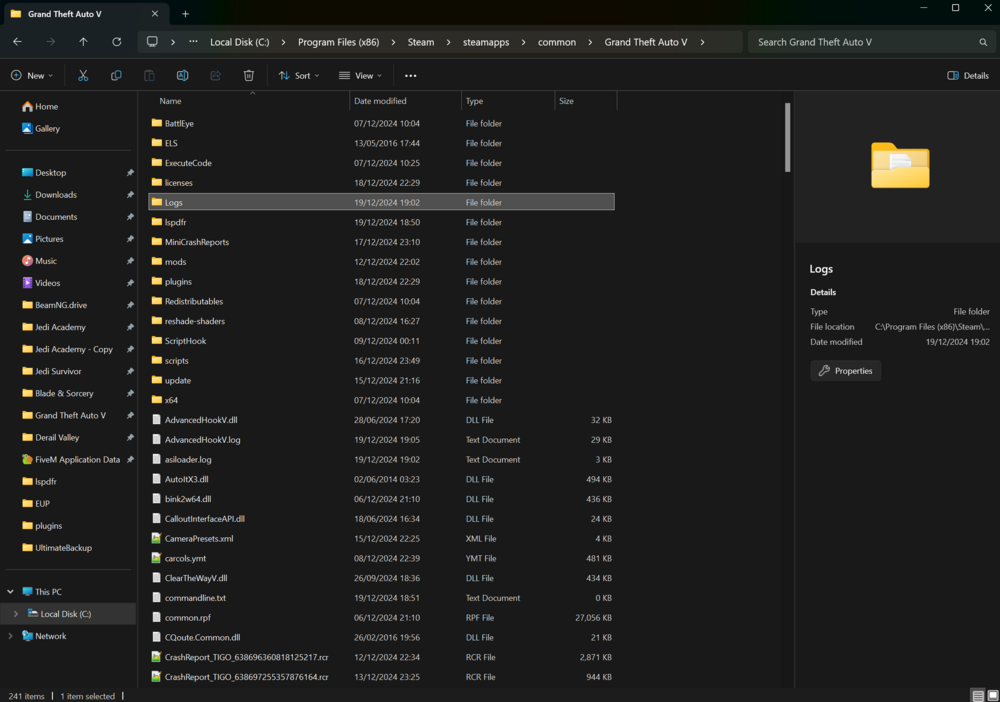This screenshot has width=1000, height=702.
Task: Expand the View dropdown menu
Action: [360, 75]
